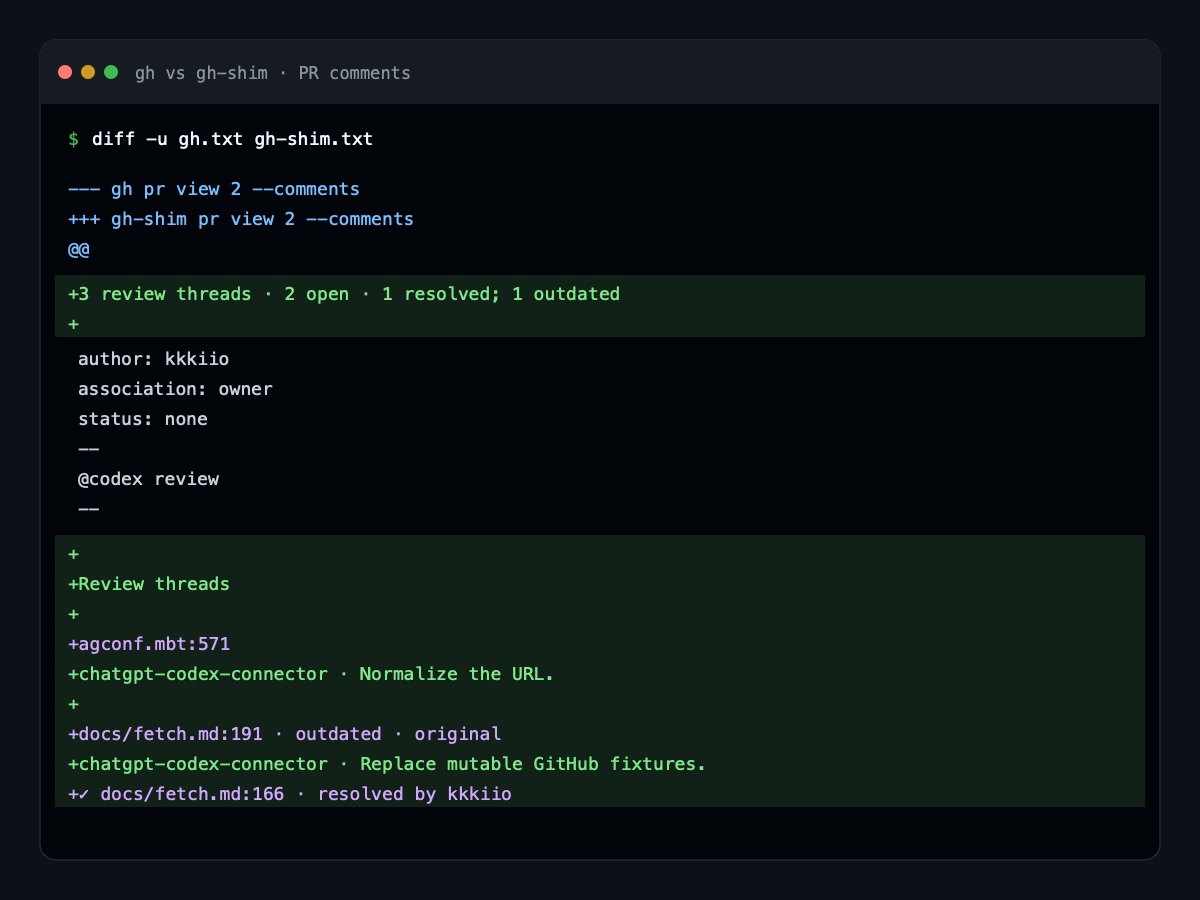The image size is (1200, 900).
Task: Click the command 'diff -u gh.txt gh-shim.txt'
Action: coord(232,139)
